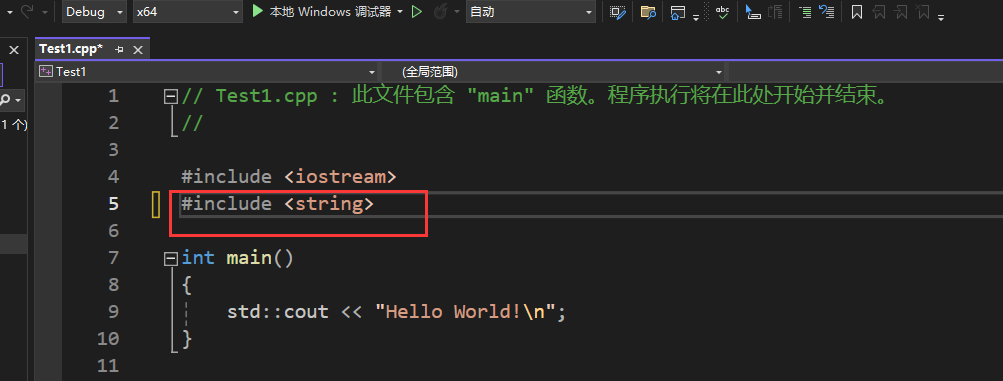
Task: Open the 自动 debug target dropdown
Action: pyautogui.click(x=530, y=12)
